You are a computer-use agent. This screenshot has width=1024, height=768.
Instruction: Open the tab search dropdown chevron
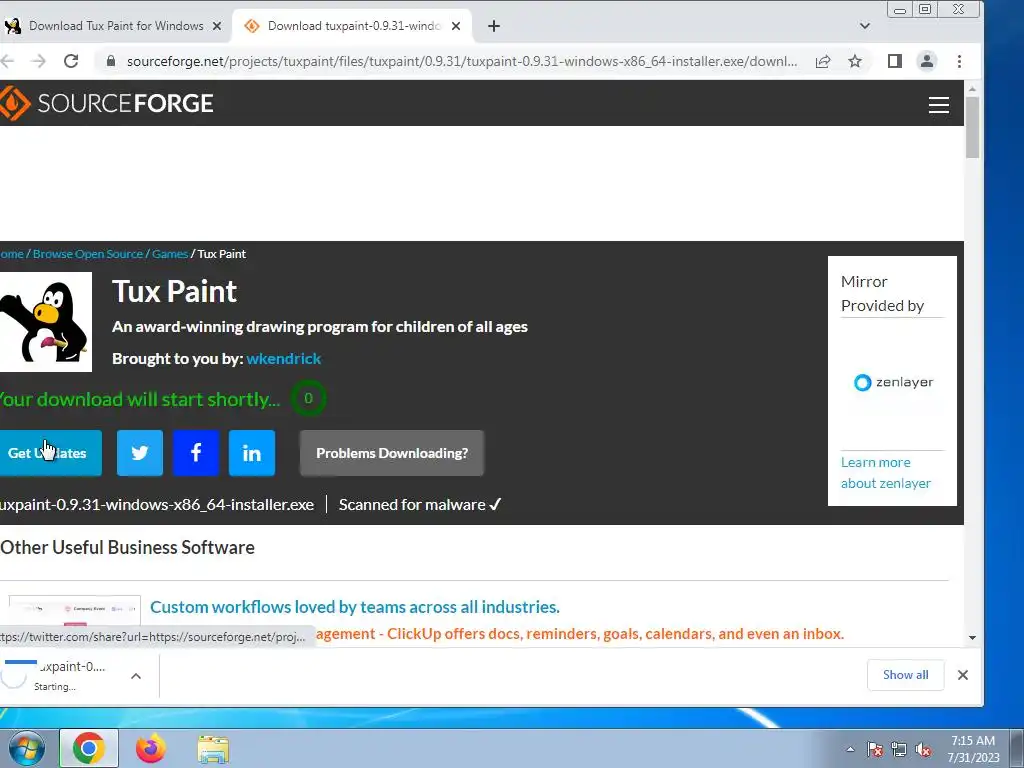tap(865, 26)
